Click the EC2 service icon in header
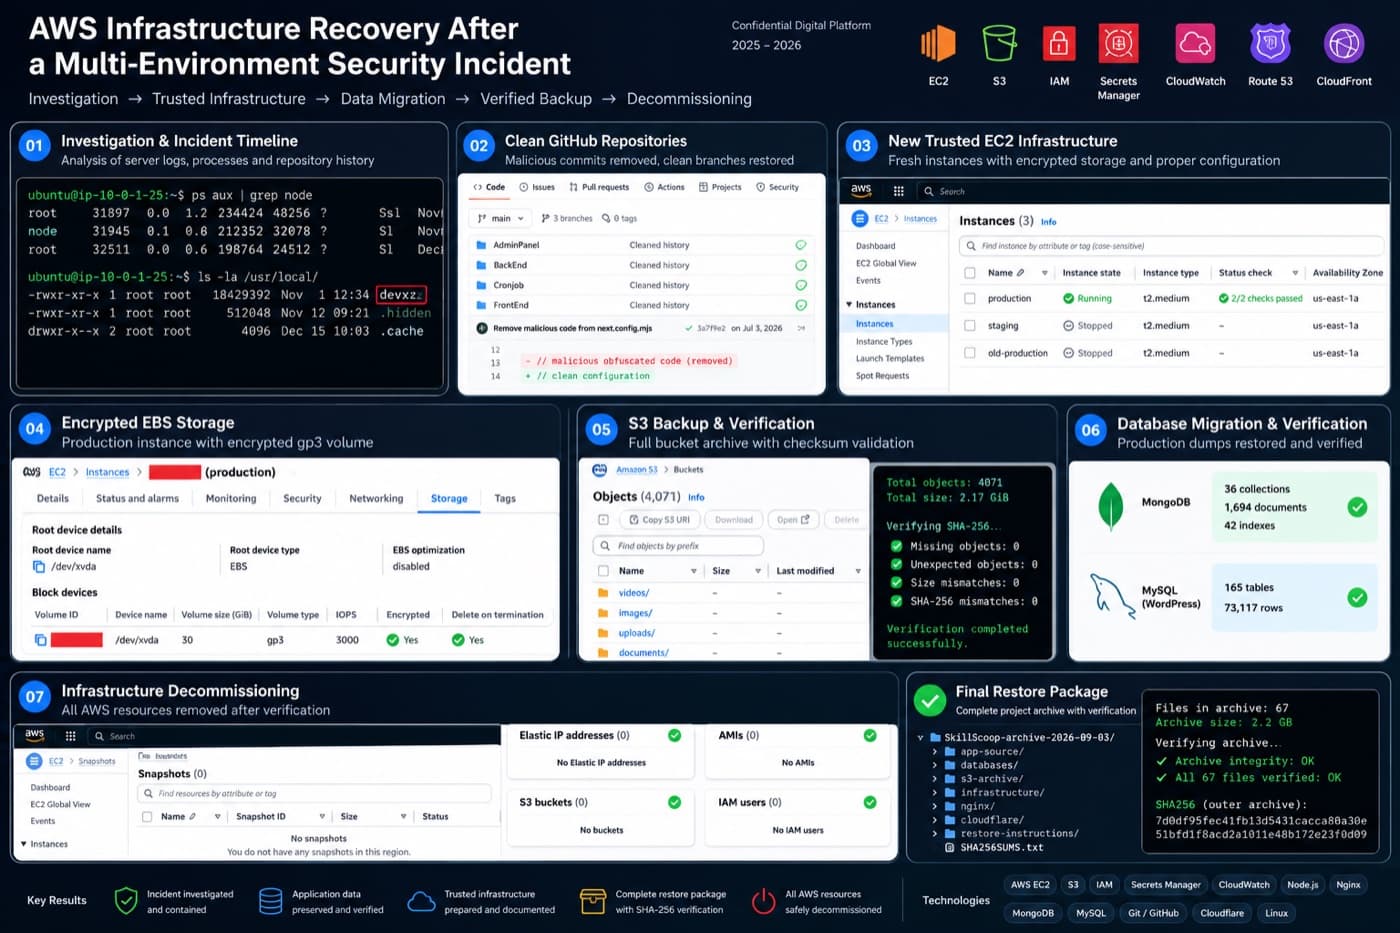This screenshot has height=933, width=1400. [938, 44]
